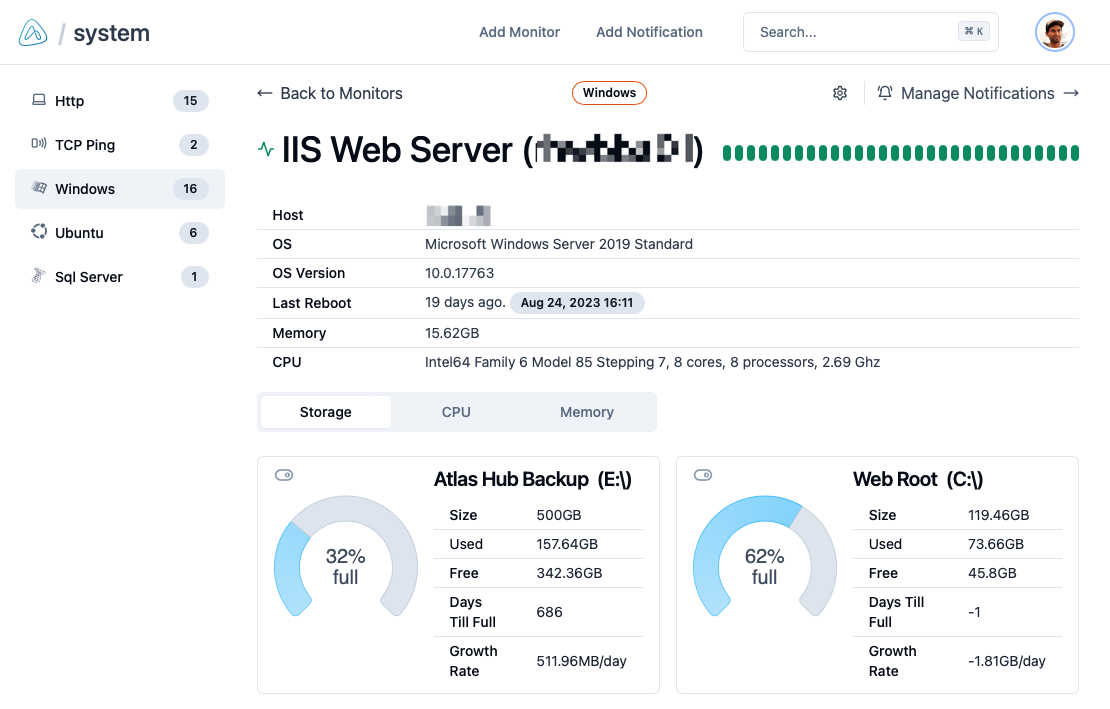Open the Memory tab
The width and height of the screenshot is (1110, 709).
586,411
